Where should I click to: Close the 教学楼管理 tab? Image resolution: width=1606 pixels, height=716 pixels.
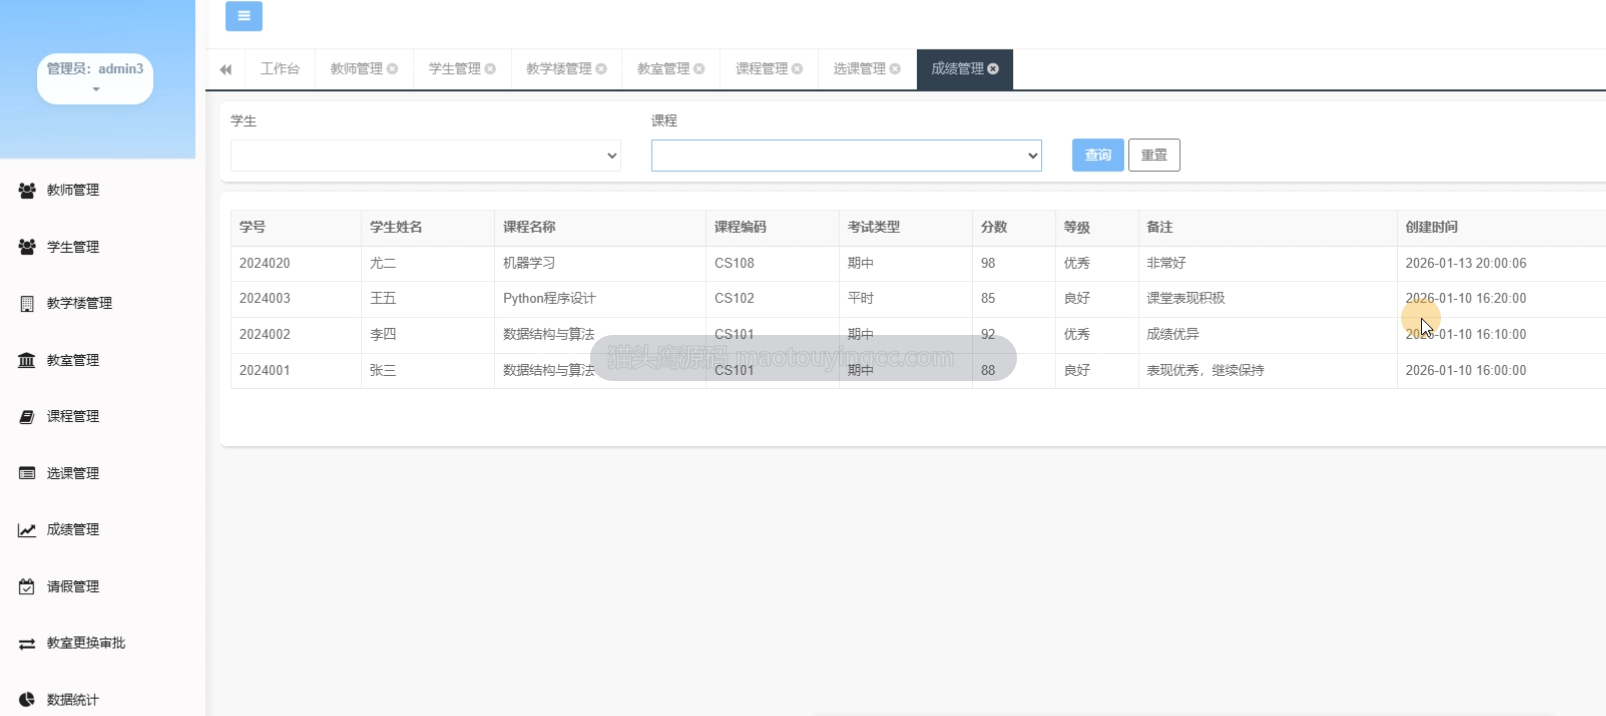tap(602, 69)
